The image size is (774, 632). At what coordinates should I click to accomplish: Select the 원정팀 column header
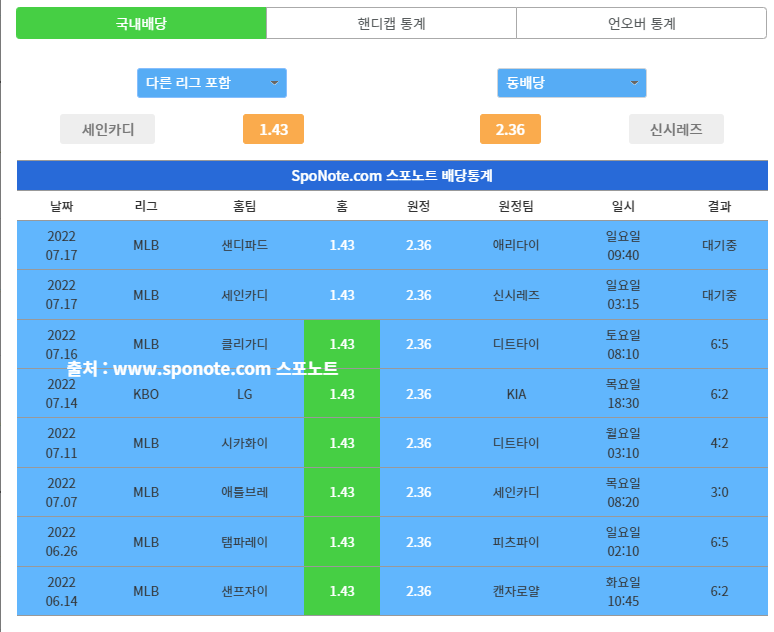[x=516, y=206]
